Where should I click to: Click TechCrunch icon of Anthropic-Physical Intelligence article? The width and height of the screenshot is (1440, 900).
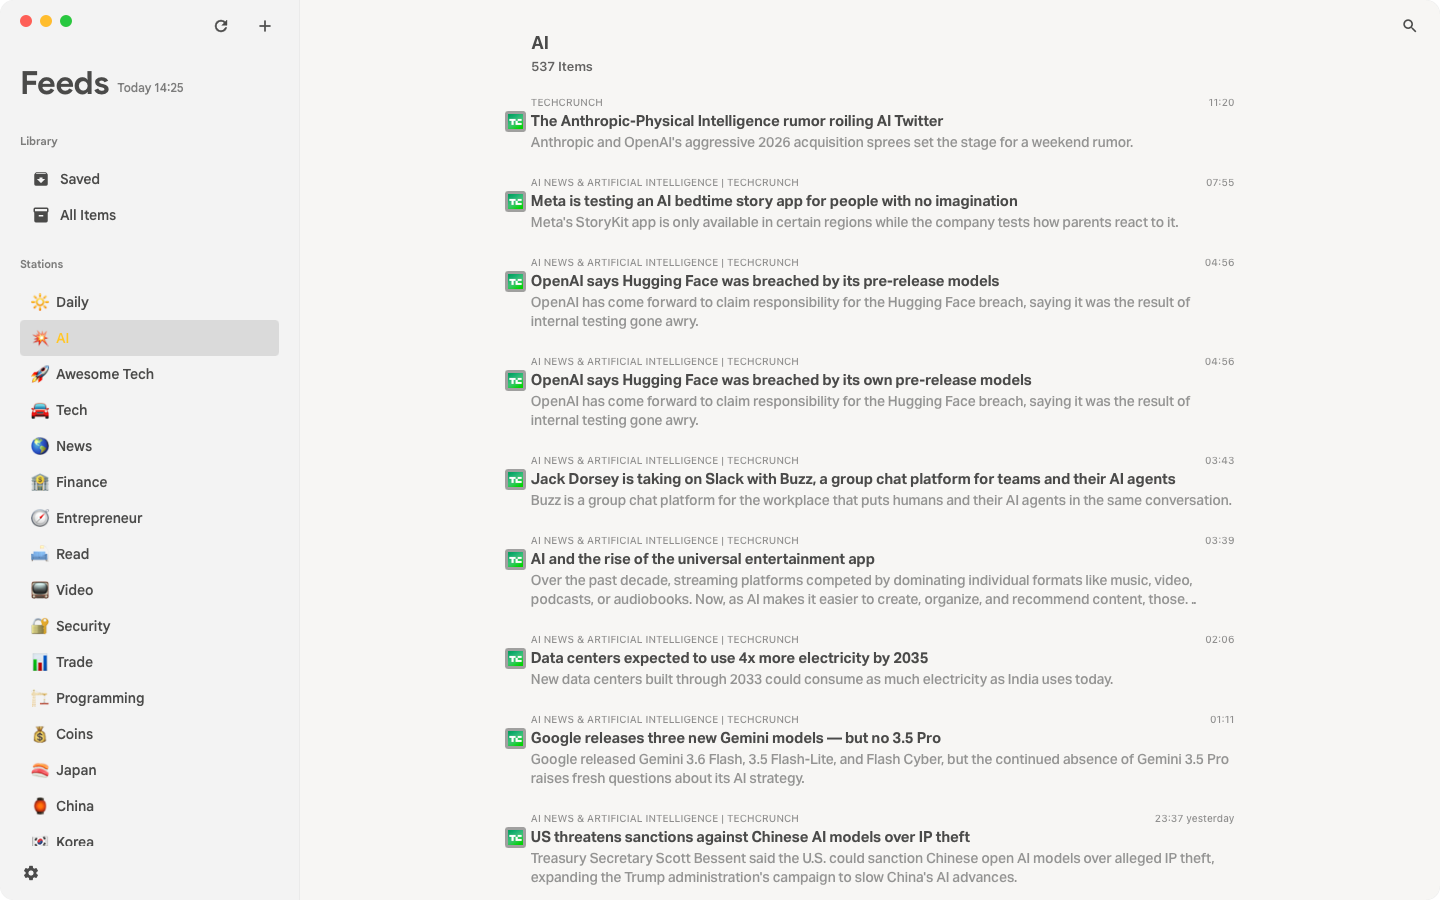(515, 122)
